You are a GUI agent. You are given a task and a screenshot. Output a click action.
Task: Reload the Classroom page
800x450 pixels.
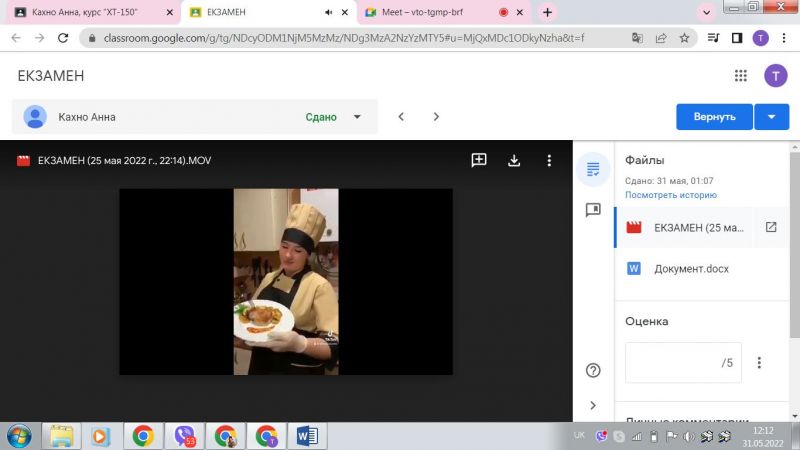[63, 38]
